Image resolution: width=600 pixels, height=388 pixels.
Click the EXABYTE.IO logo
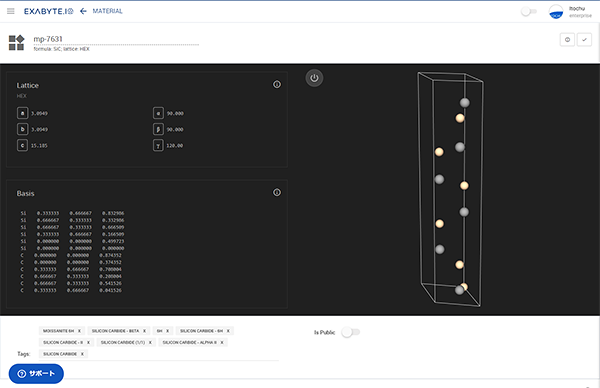click(x=49, y=11)
